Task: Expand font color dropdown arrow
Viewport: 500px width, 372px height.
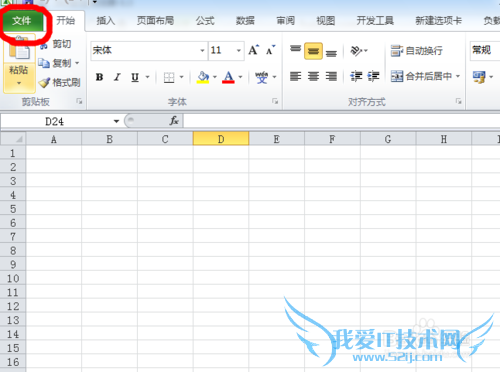Action: tap(240, 77)
